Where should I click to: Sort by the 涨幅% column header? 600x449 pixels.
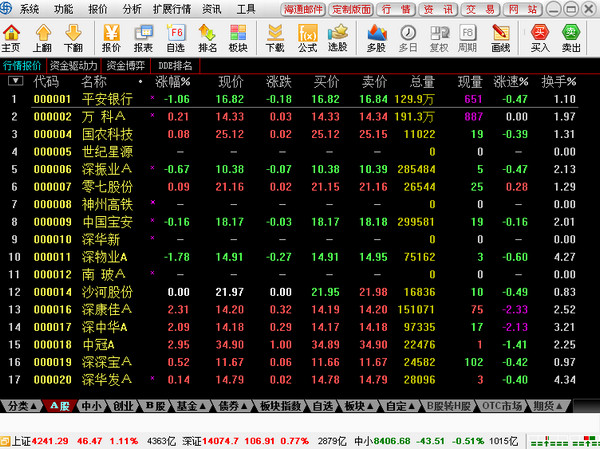pyautogui.click(x=172, y=82)
